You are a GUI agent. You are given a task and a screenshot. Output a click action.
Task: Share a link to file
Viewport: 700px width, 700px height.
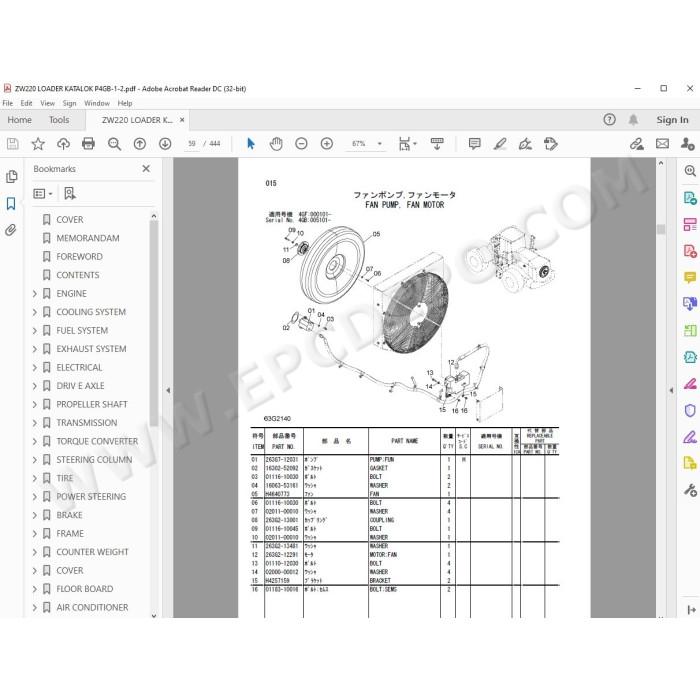pyautogui.click(x=637, y=144)
